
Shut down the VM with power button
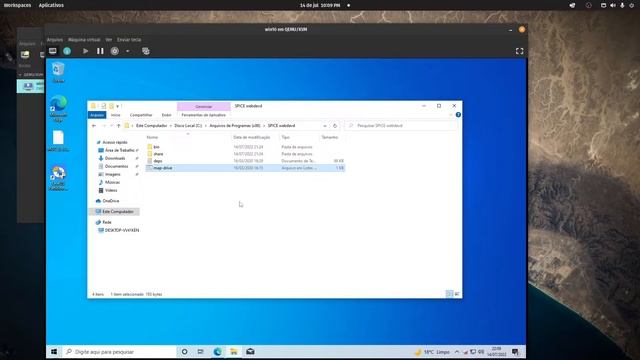coord(115,51)
